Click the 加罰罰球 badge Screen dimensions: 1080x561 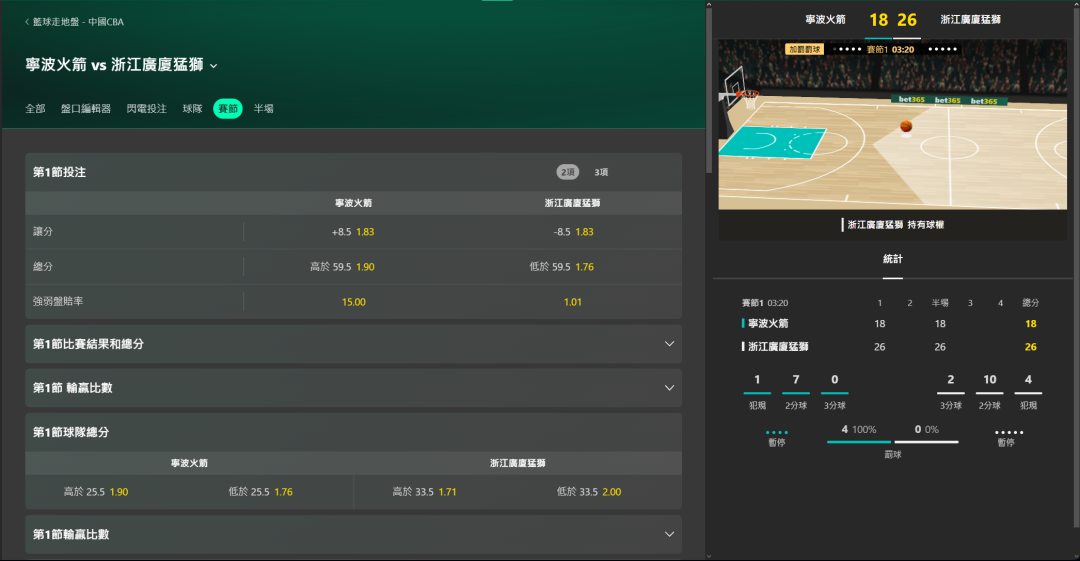click(804, 50)
